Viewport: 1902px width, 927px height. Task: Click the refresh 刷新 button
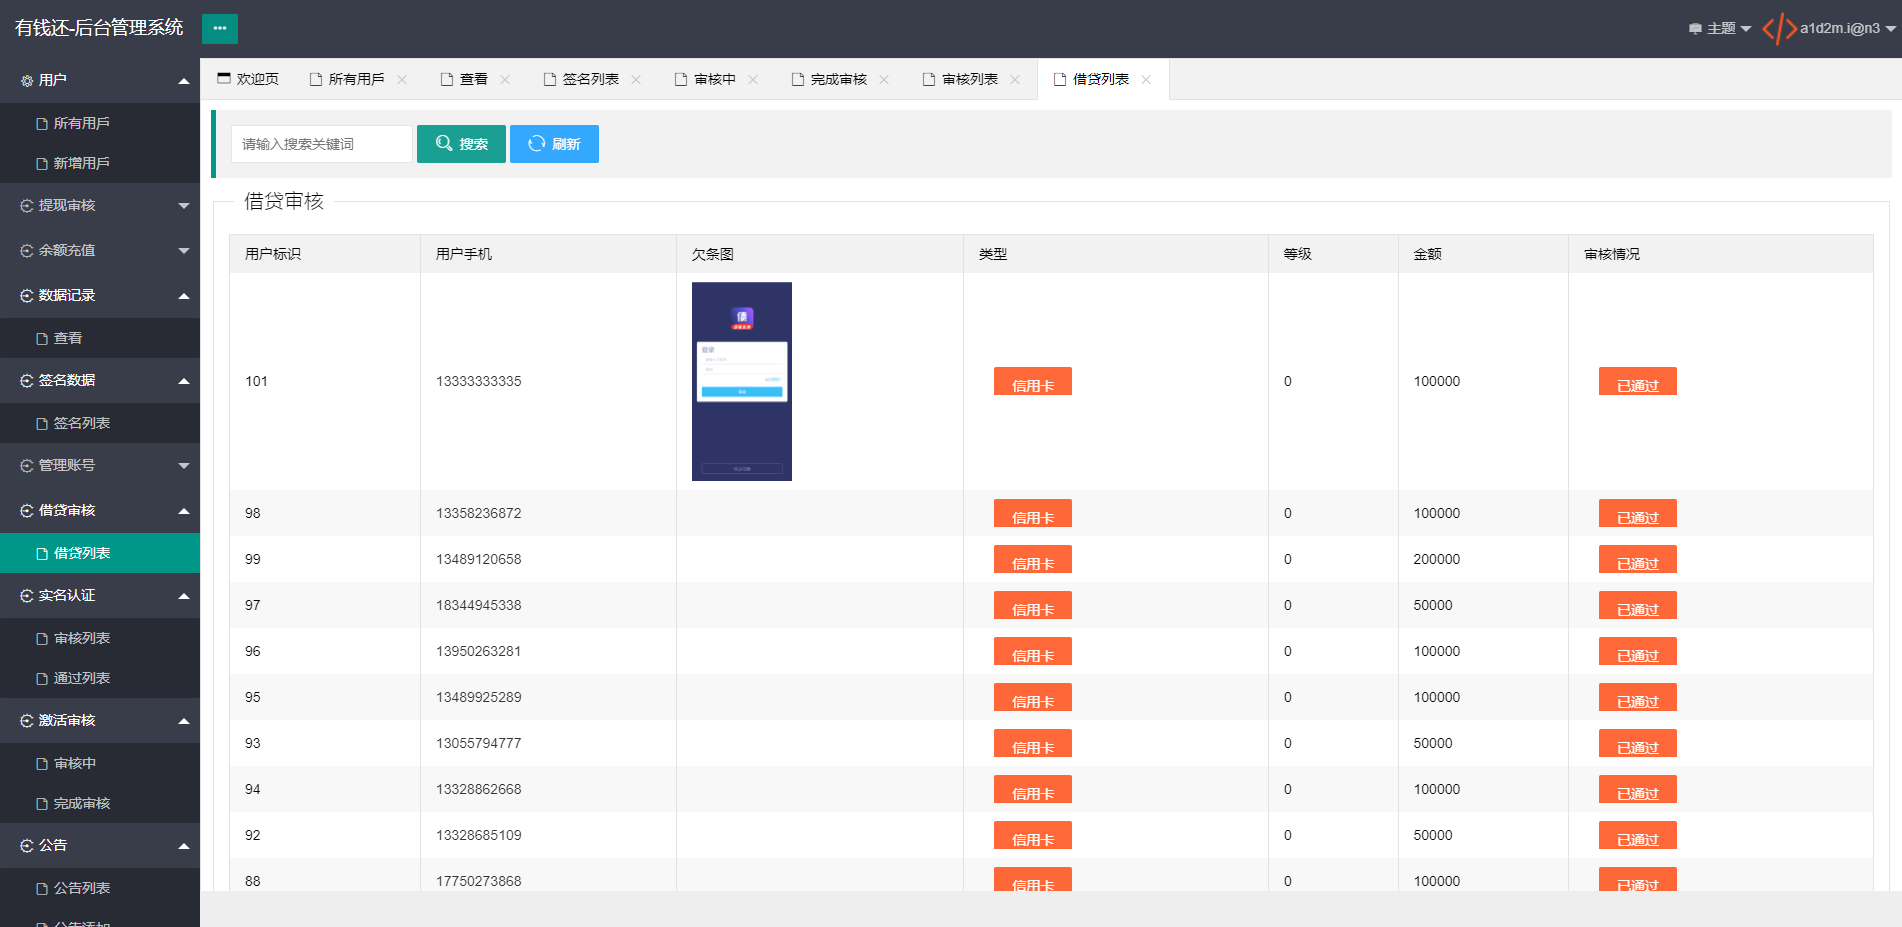pyautogui.click(x=554, y=144)
